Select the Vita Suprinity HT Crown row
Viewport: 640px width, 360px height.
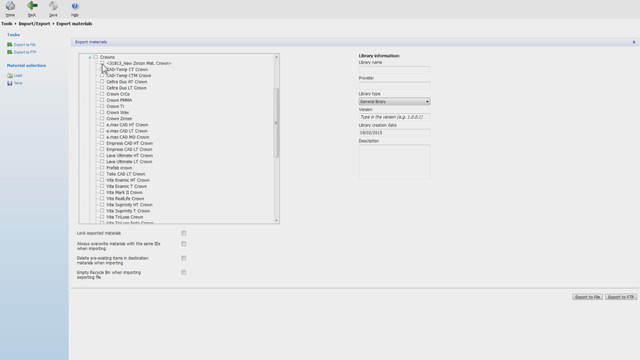point(129,204)
